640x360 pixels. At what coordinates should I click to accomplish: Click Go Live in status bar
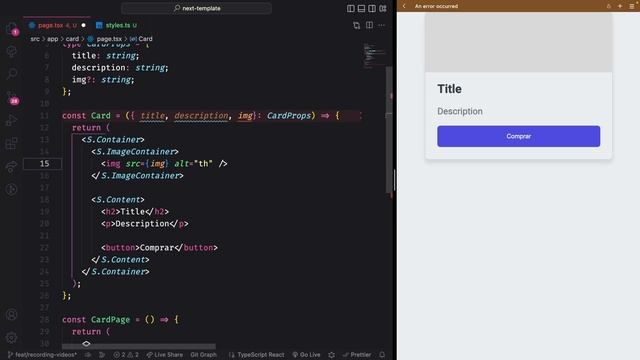[306, 355]
